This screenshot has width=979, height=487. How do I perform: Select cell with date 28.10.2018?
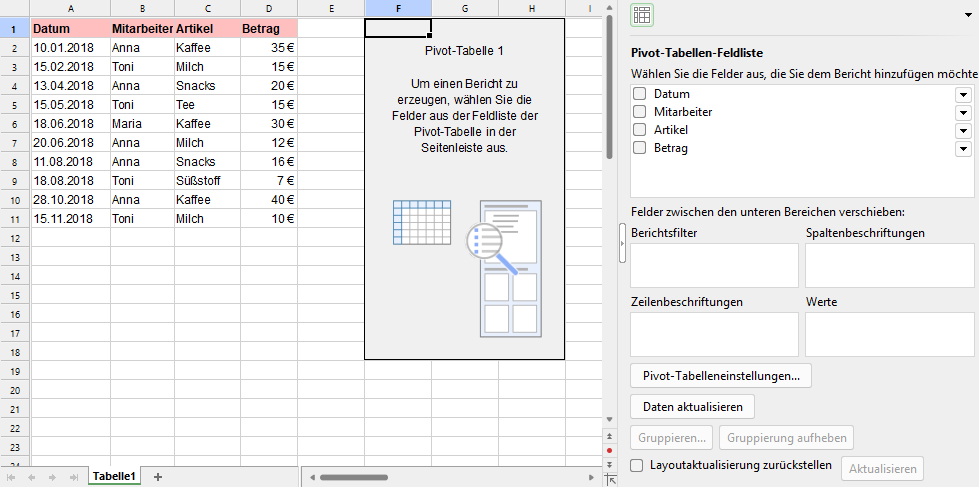coord(71,200)
